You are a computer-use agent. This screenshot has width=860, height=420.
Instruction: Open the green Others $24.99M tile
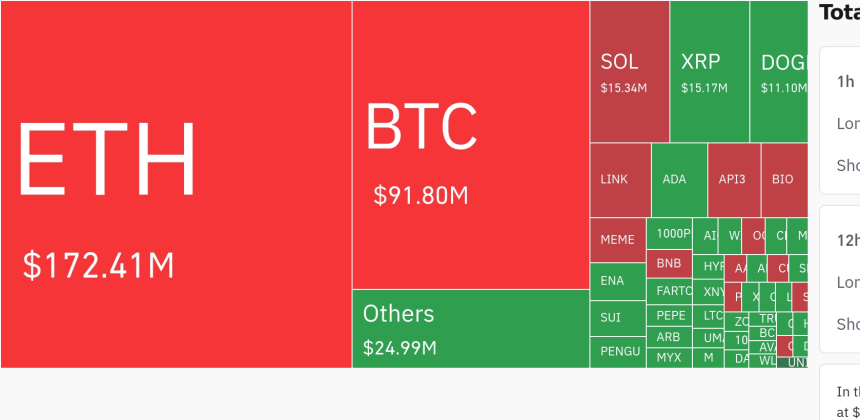click(x=470, y=329)
